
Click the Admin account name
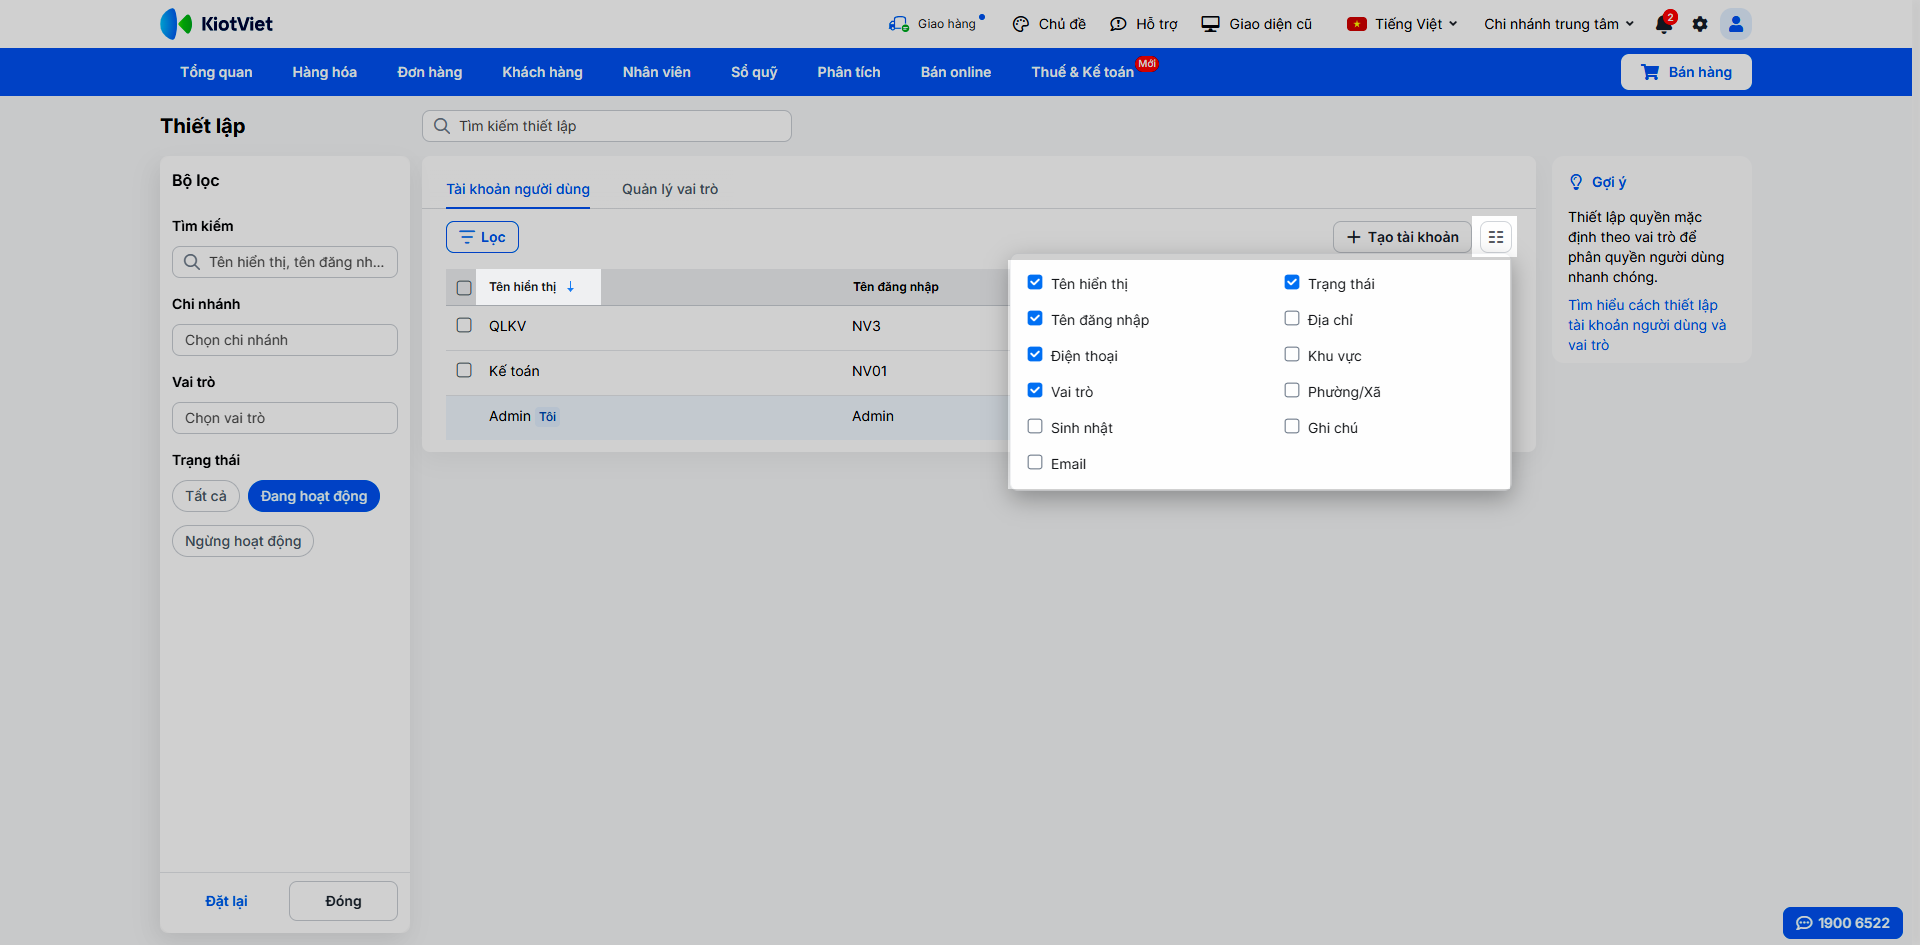click(510, 416)
